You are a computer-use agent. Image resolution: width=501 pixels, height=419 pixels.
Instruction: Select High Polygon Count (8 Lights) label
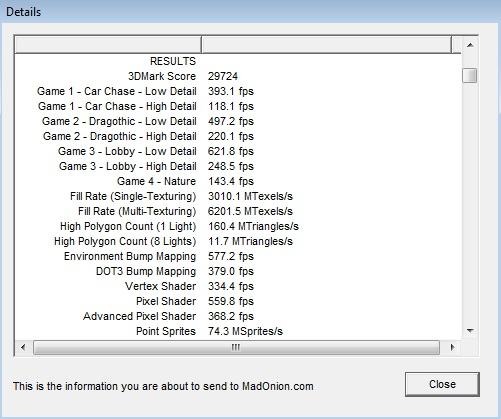125,241
